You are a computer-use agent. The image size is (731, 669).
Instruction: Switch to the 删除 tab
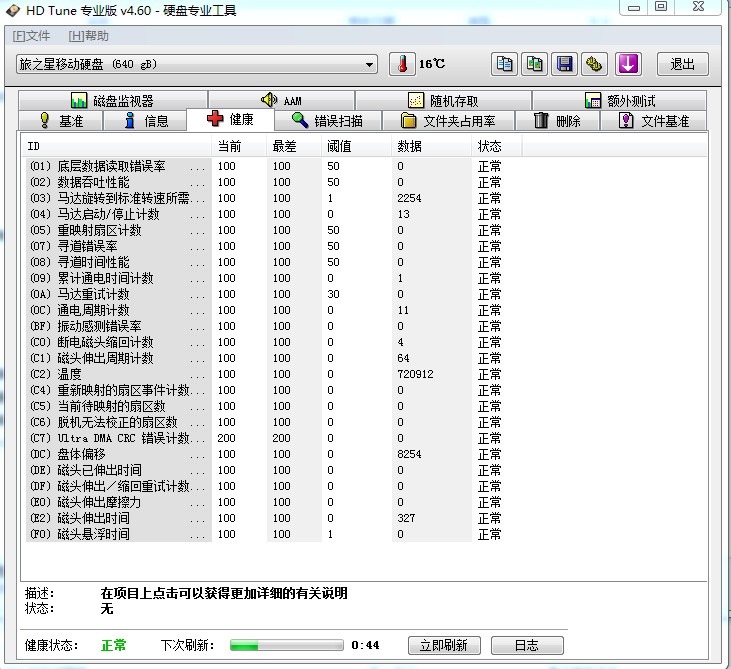(x=557, y=121)
